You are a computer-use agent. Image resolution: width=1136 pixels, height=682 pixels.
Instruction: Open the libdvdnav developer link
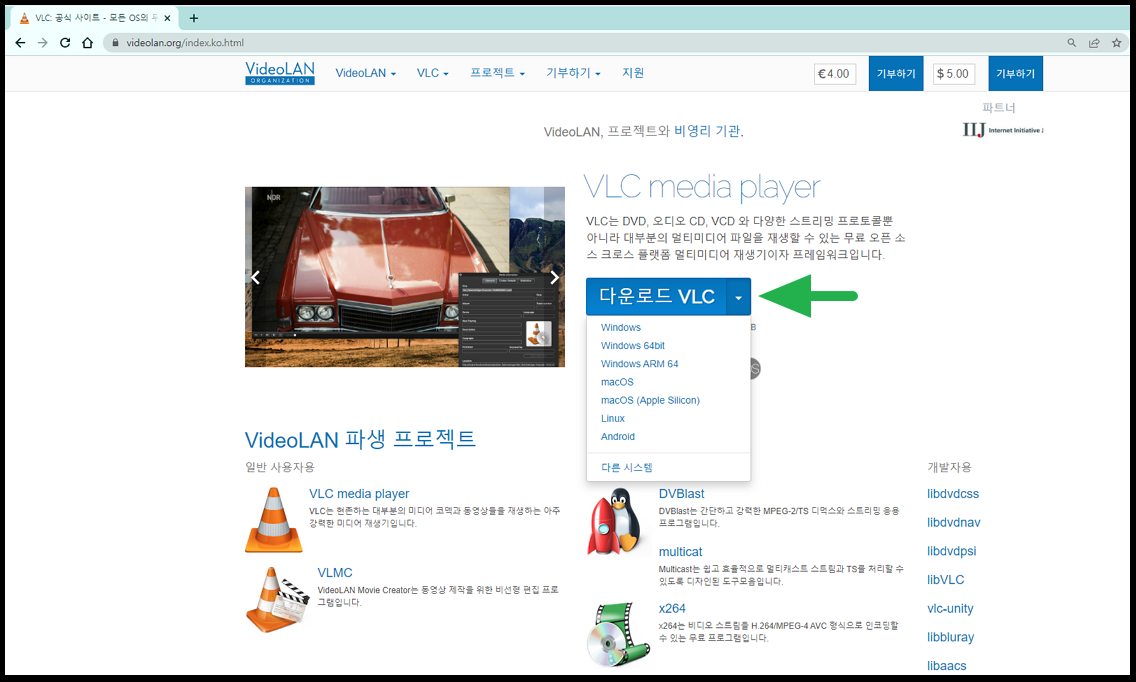(x=953, y=523)
